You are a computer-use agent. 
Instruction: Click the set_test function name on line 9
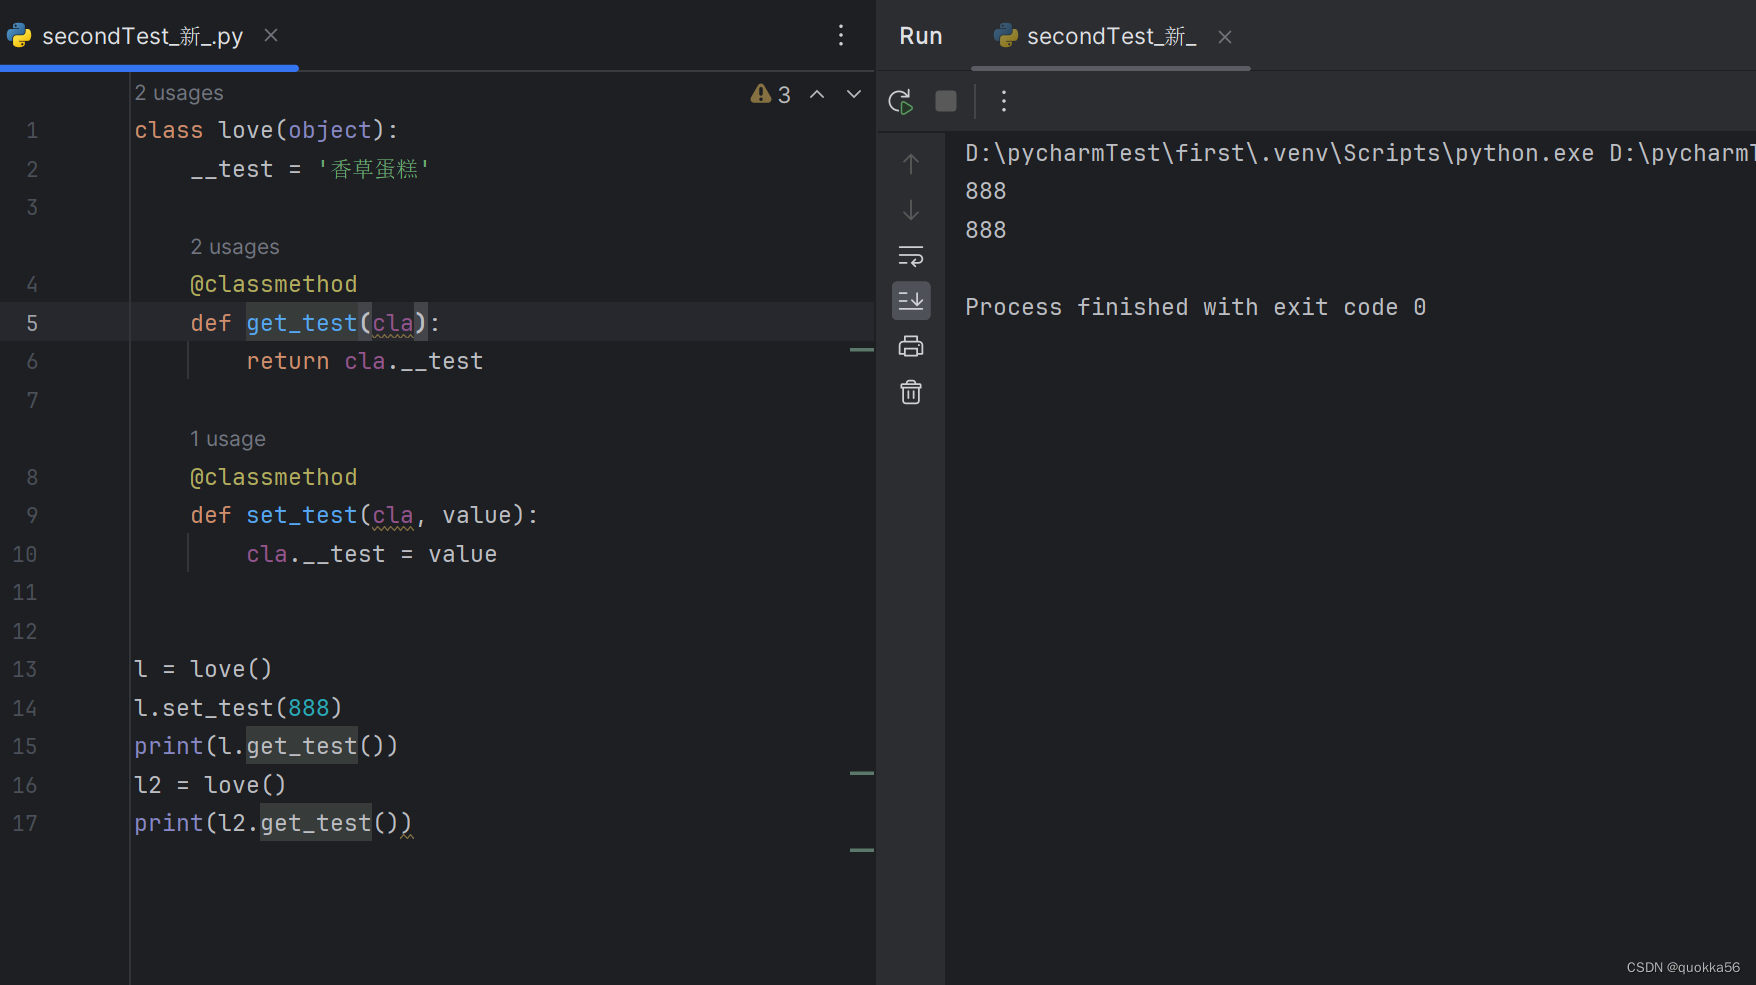pos(301,515)
